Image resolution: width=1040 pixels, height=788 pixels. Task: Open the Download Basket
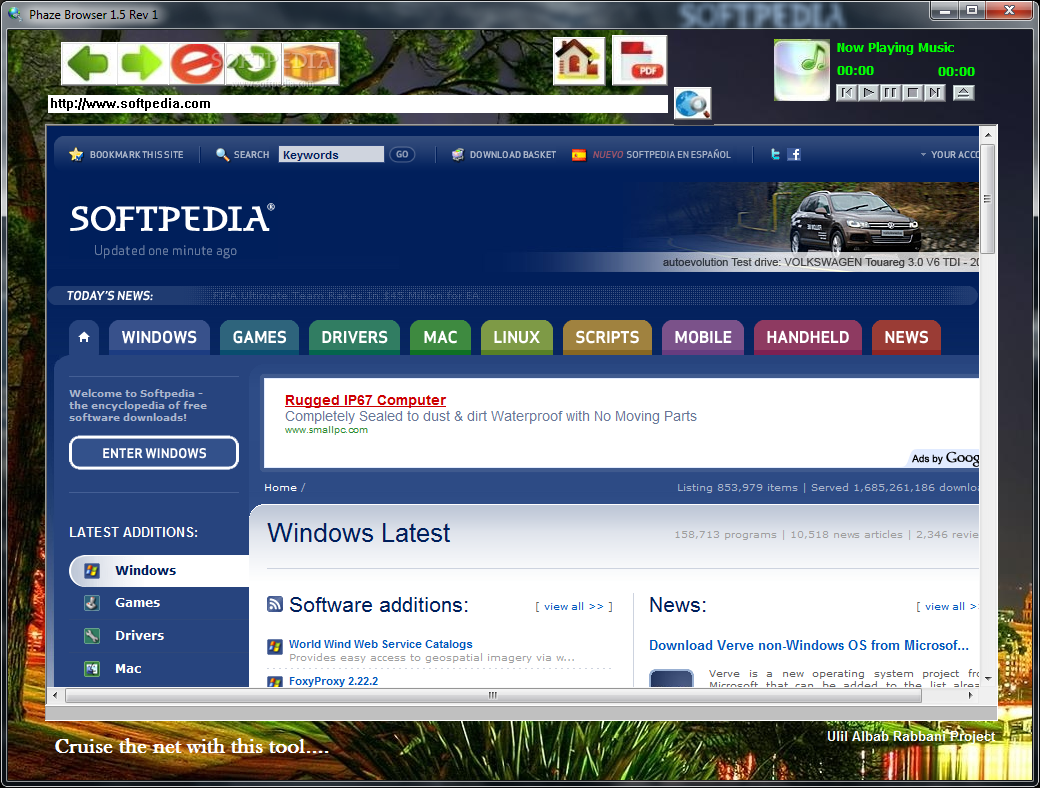point(504,155)
